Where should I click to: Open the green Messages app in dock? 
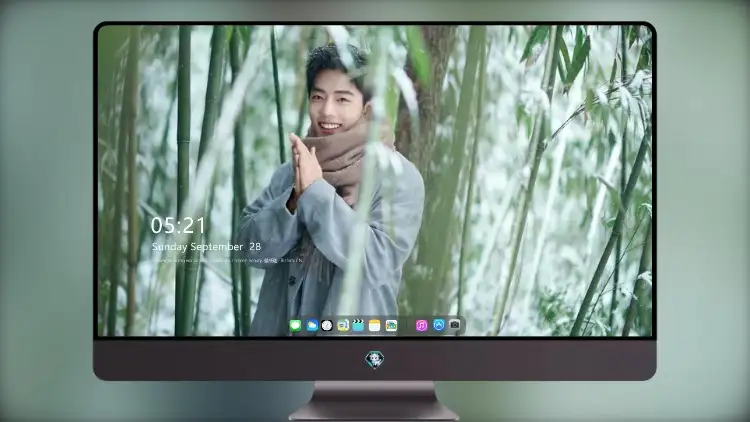coord(296,326)
